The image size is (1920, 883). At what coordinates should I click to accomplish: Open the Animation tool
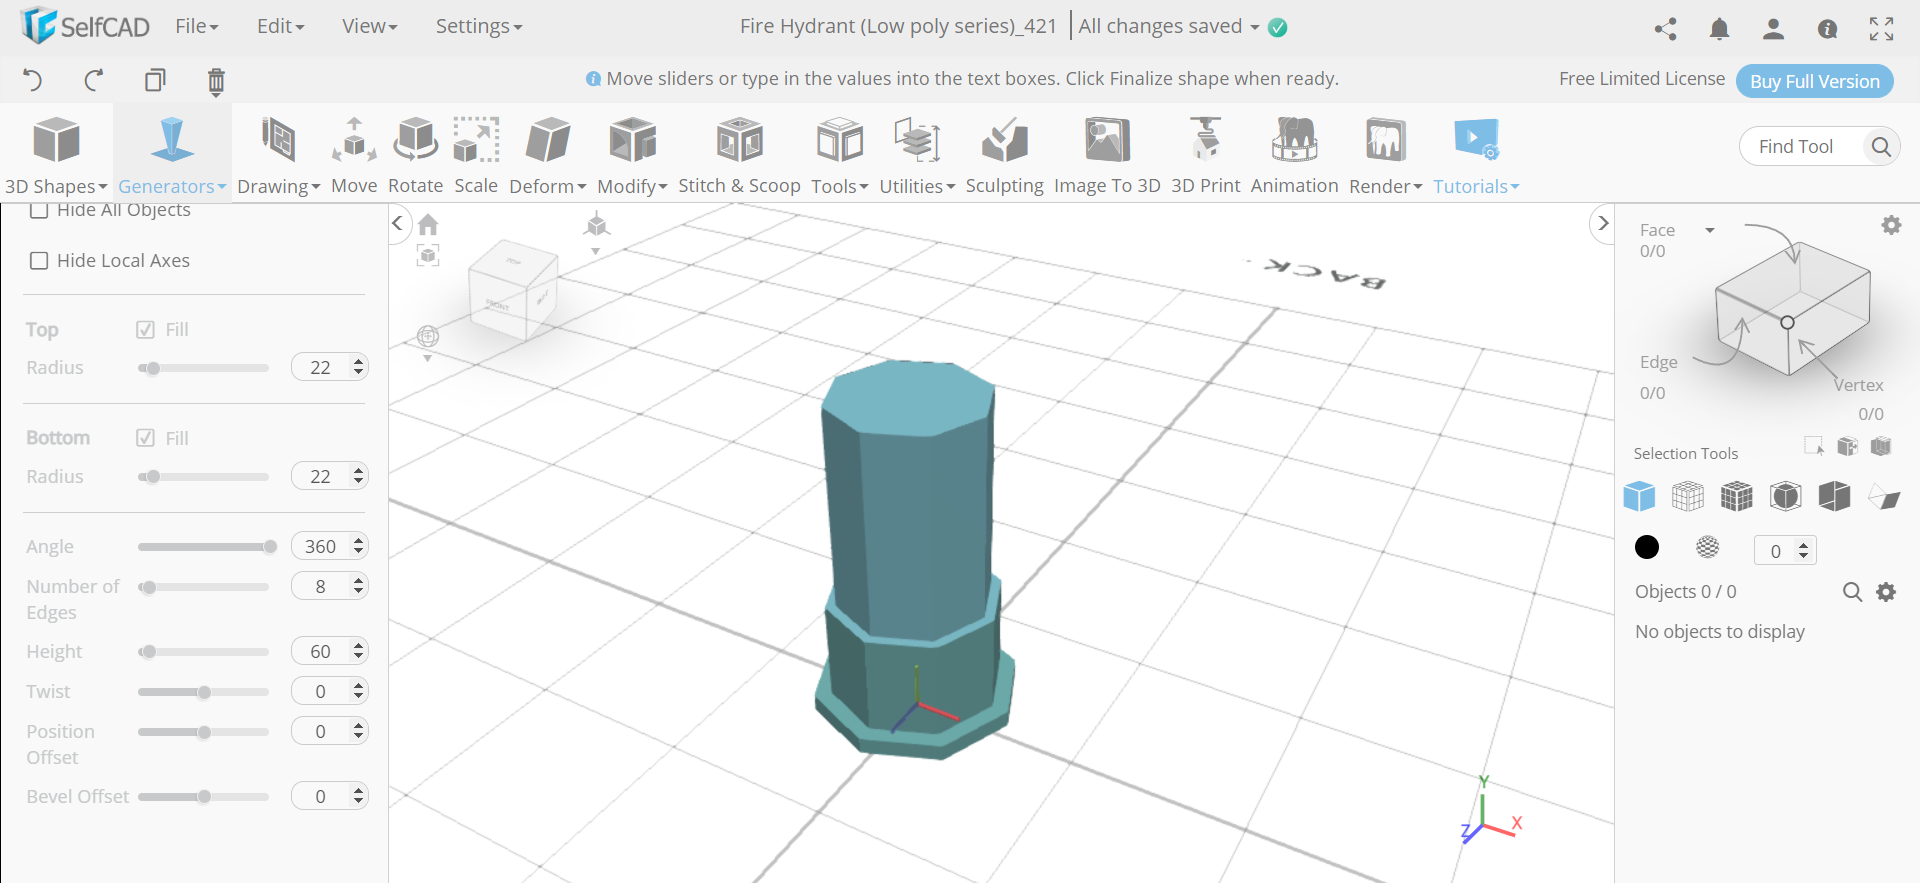click(1294, 155)
